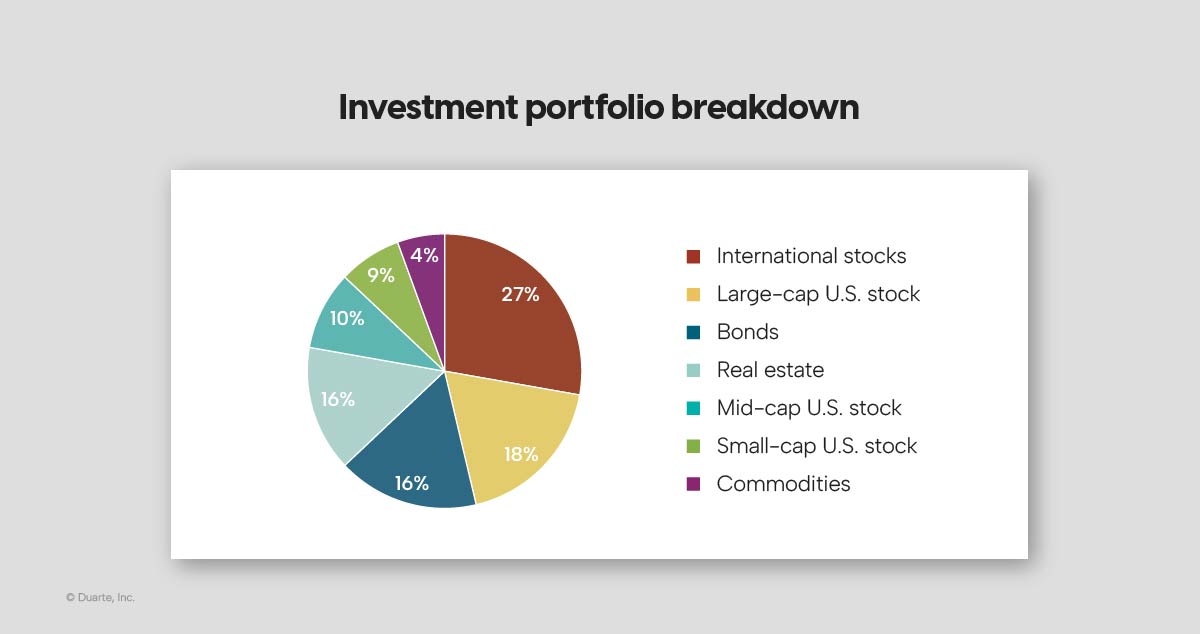Click the Commodities legend label

pos(783,484)
